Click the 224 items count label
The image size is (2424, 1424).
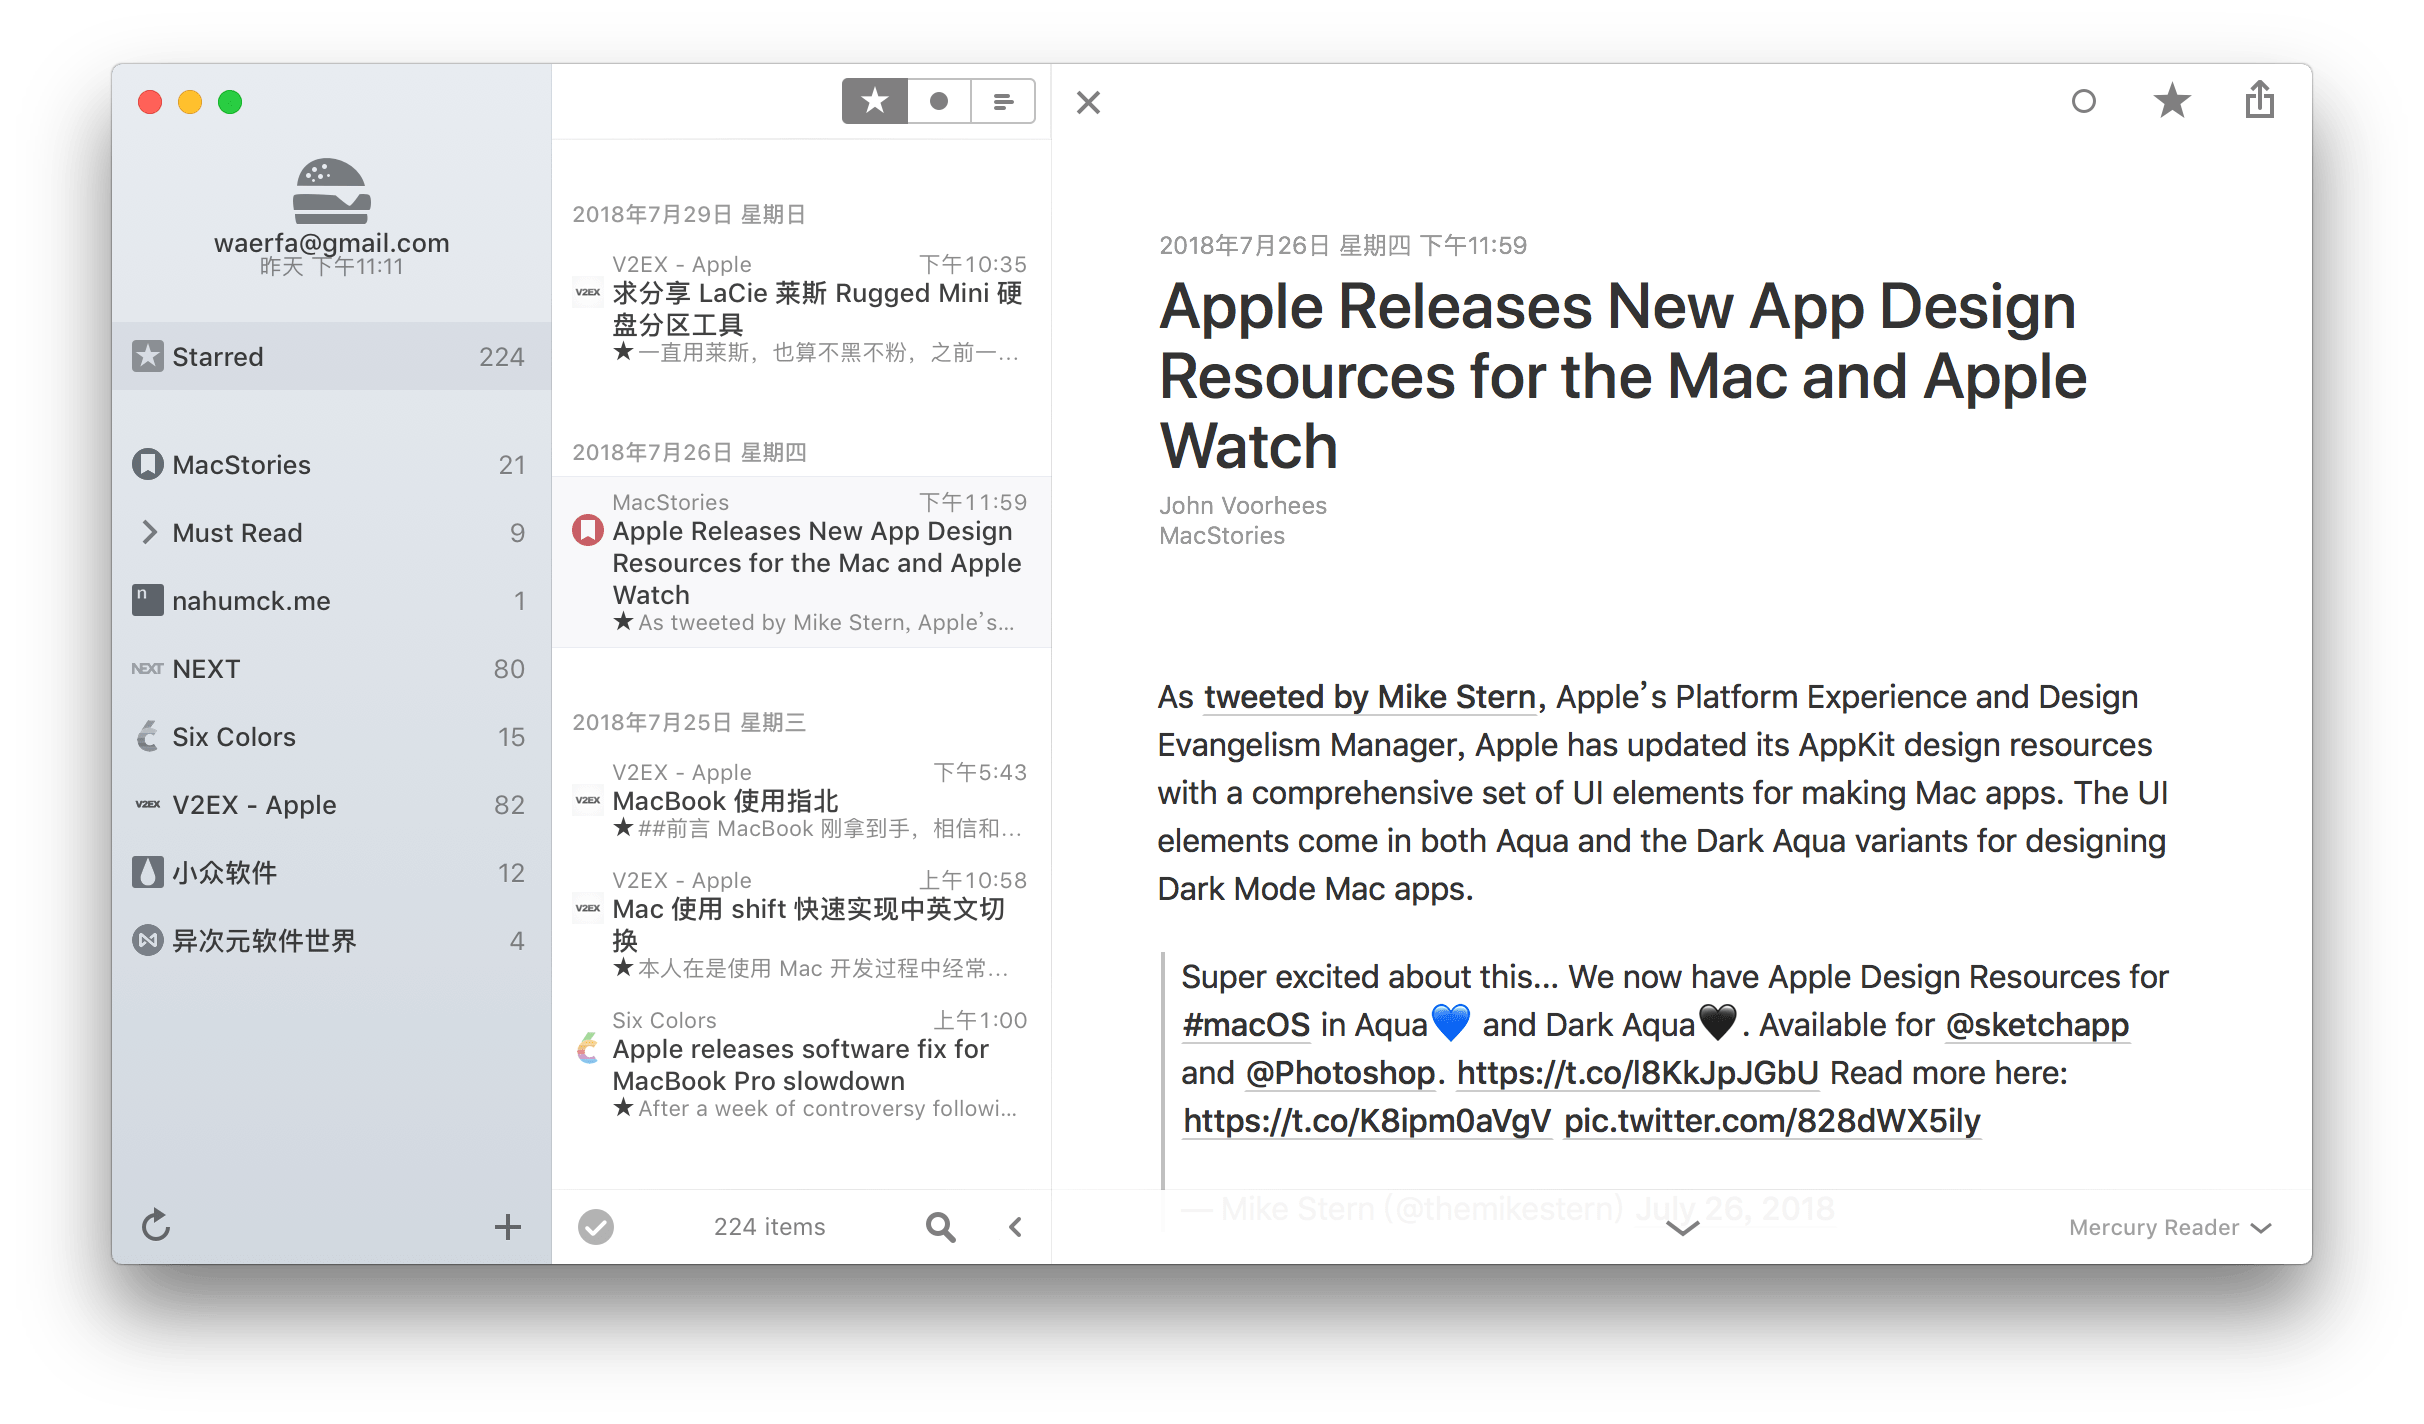(769, 1227)
